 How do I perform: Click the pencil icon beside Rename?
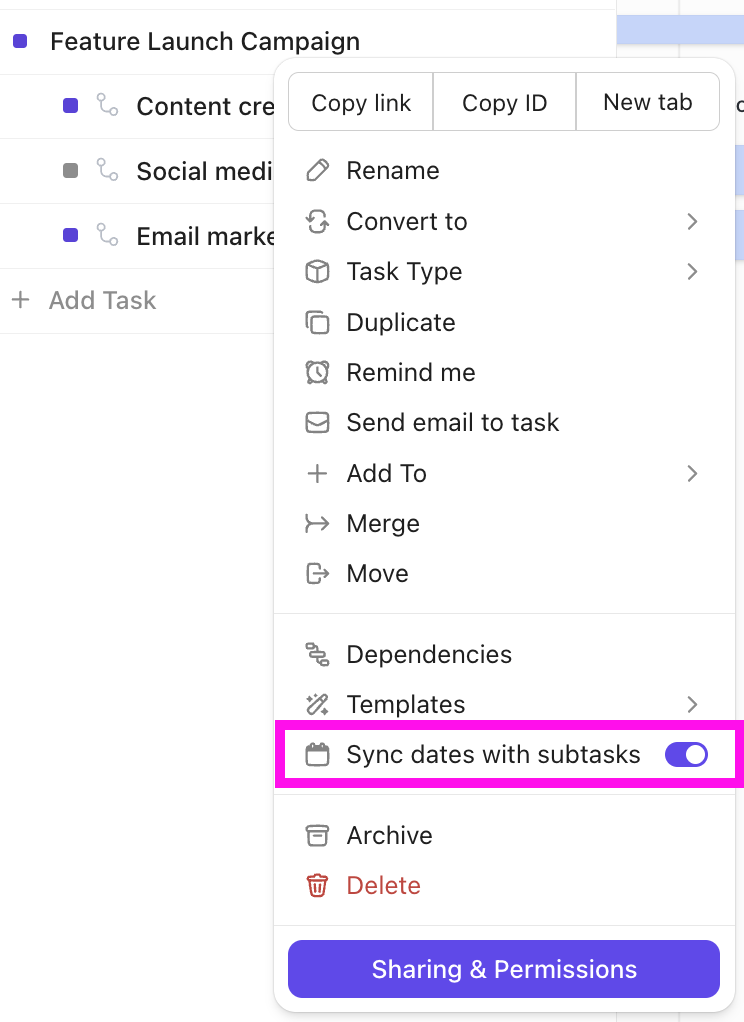(x=318, y=171)
